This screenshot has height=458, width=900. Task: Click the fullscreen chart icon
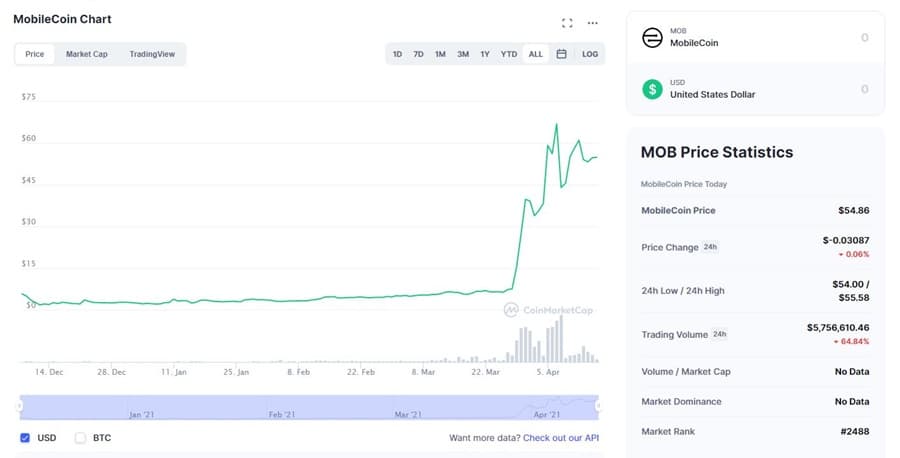click(x=567, y=22)
